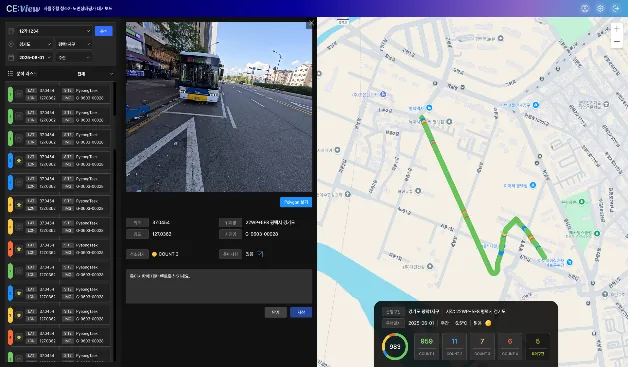Click the yellow status dot in summary panel
Image resolution: width=628 pixels, height=367 pixels.
tap(488, 323)
